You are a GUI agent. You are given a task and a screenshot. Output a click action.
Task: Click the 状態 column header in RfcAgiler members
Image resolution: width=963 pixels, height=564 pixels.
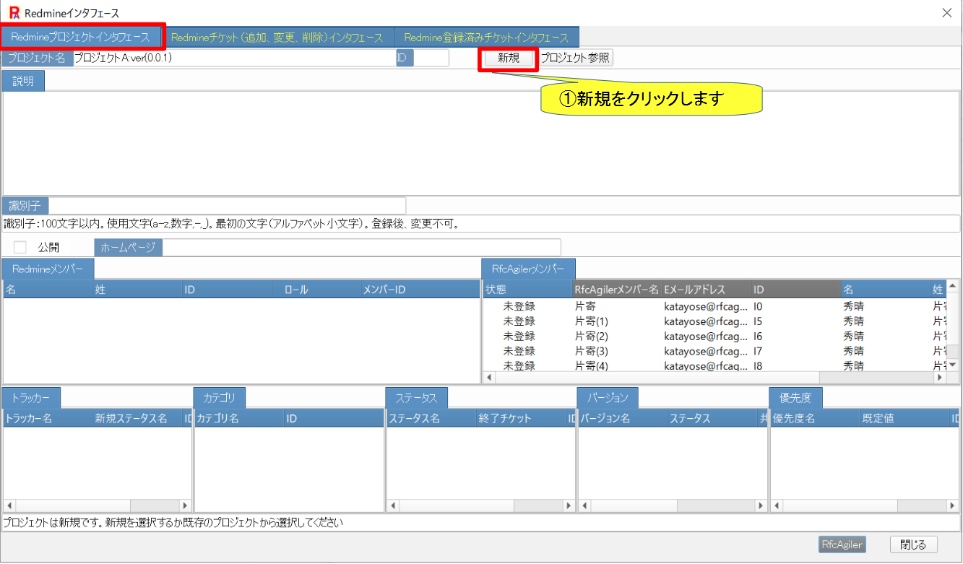[528, 289]
